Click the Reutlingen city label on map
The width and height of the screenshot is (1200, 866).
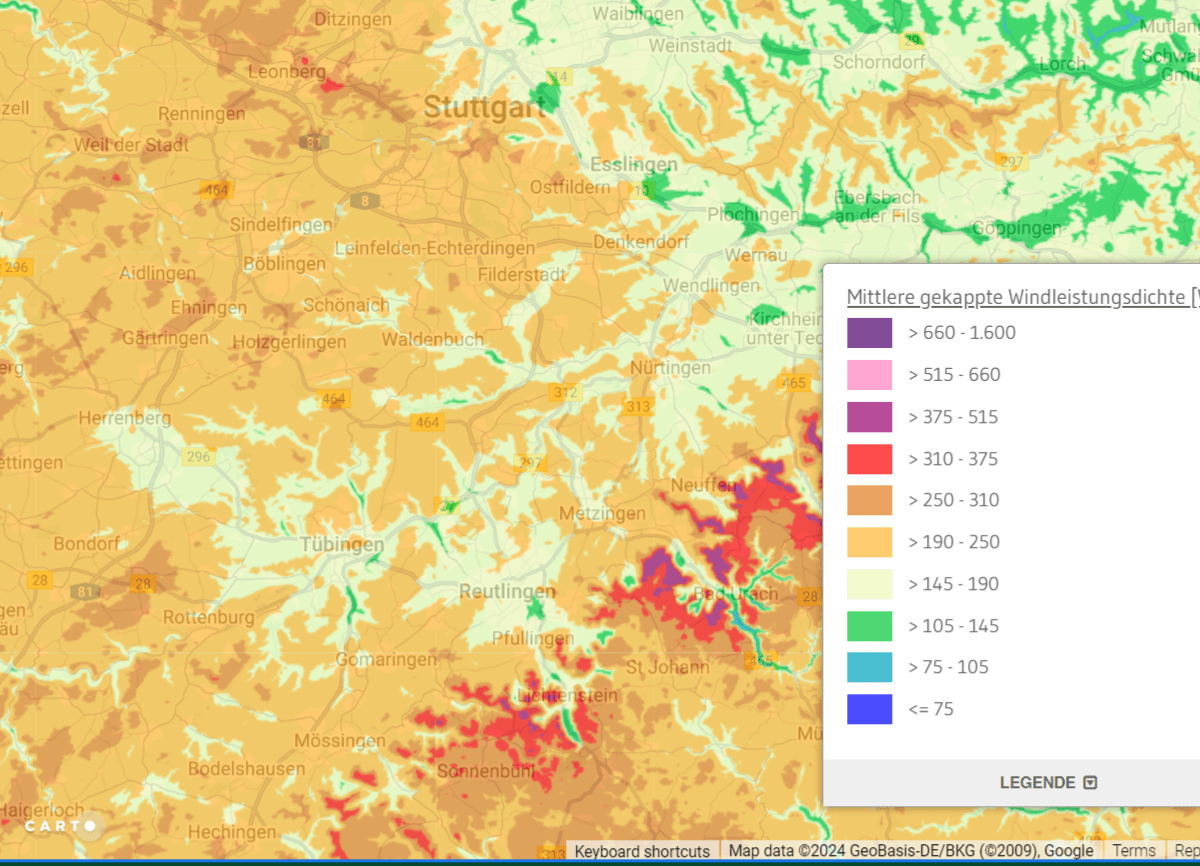click(506, 592)
